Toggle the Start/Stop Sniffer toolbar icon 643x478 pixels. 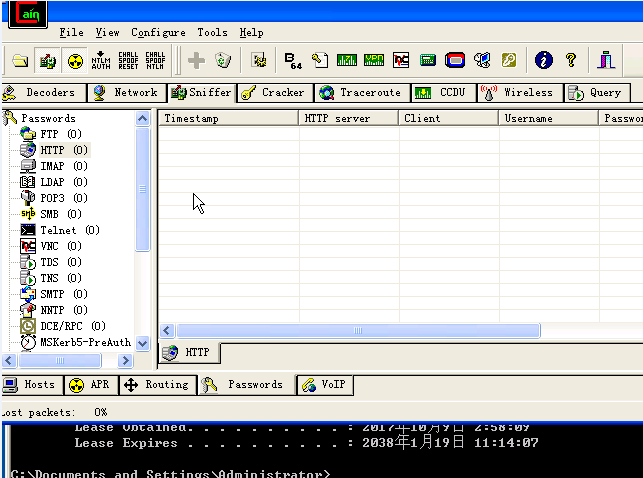coord(48,61)
